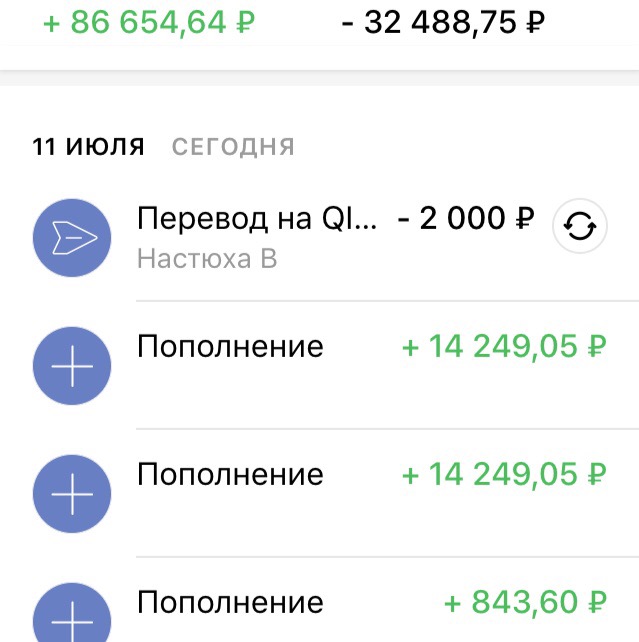Tap the paper plane transfer icon
The height and width of the screenshot is (642, 639).
(72, 238)
